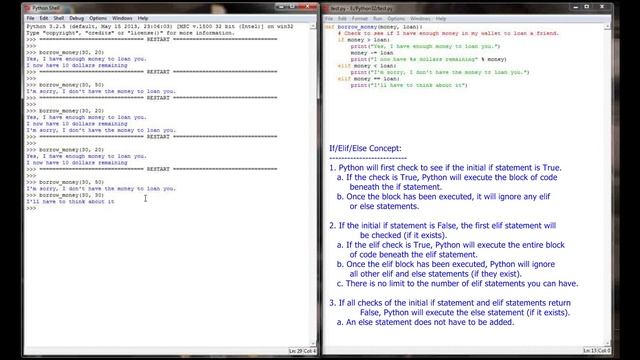This screenshot has width=640, height=360.
Task: Open Help menu in the test.py editor
Action: [441, 19]
